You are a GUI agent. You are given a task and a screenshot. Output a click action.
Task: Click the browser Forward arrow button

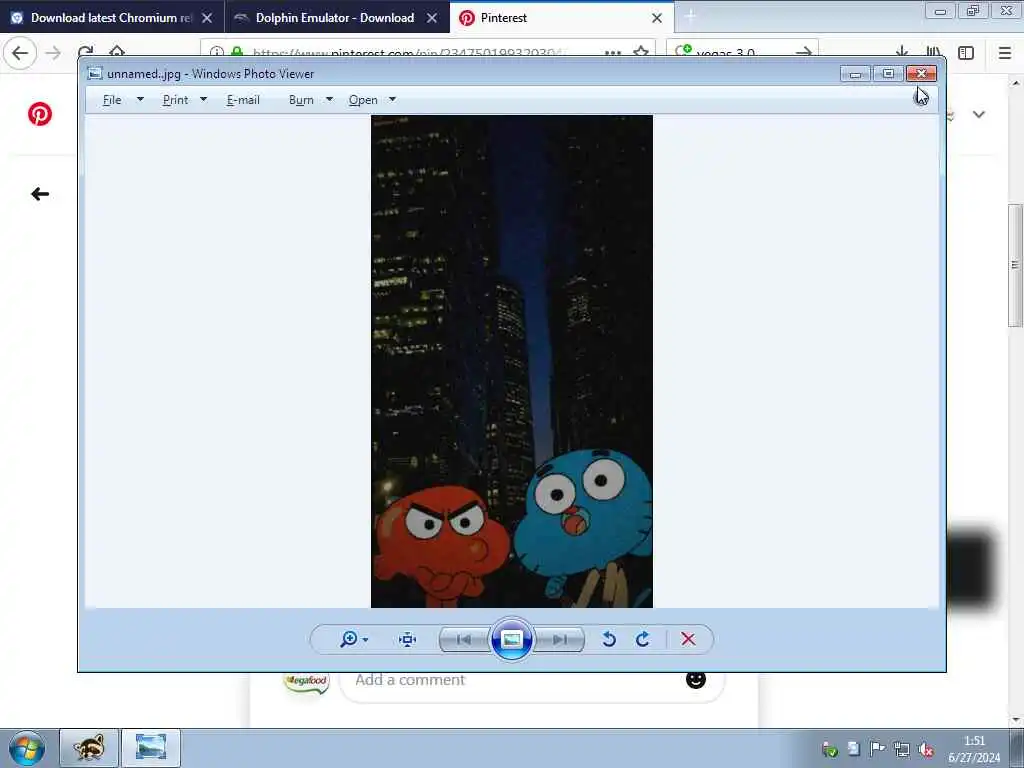coord(54,53)
